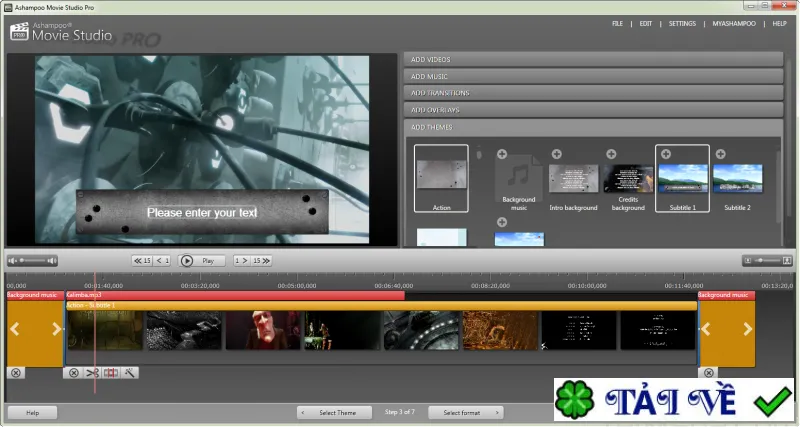The width and height of the screenshot is (800, 427).
Task: Click the split clip icon beside scissors
Action: pos(111,373)
